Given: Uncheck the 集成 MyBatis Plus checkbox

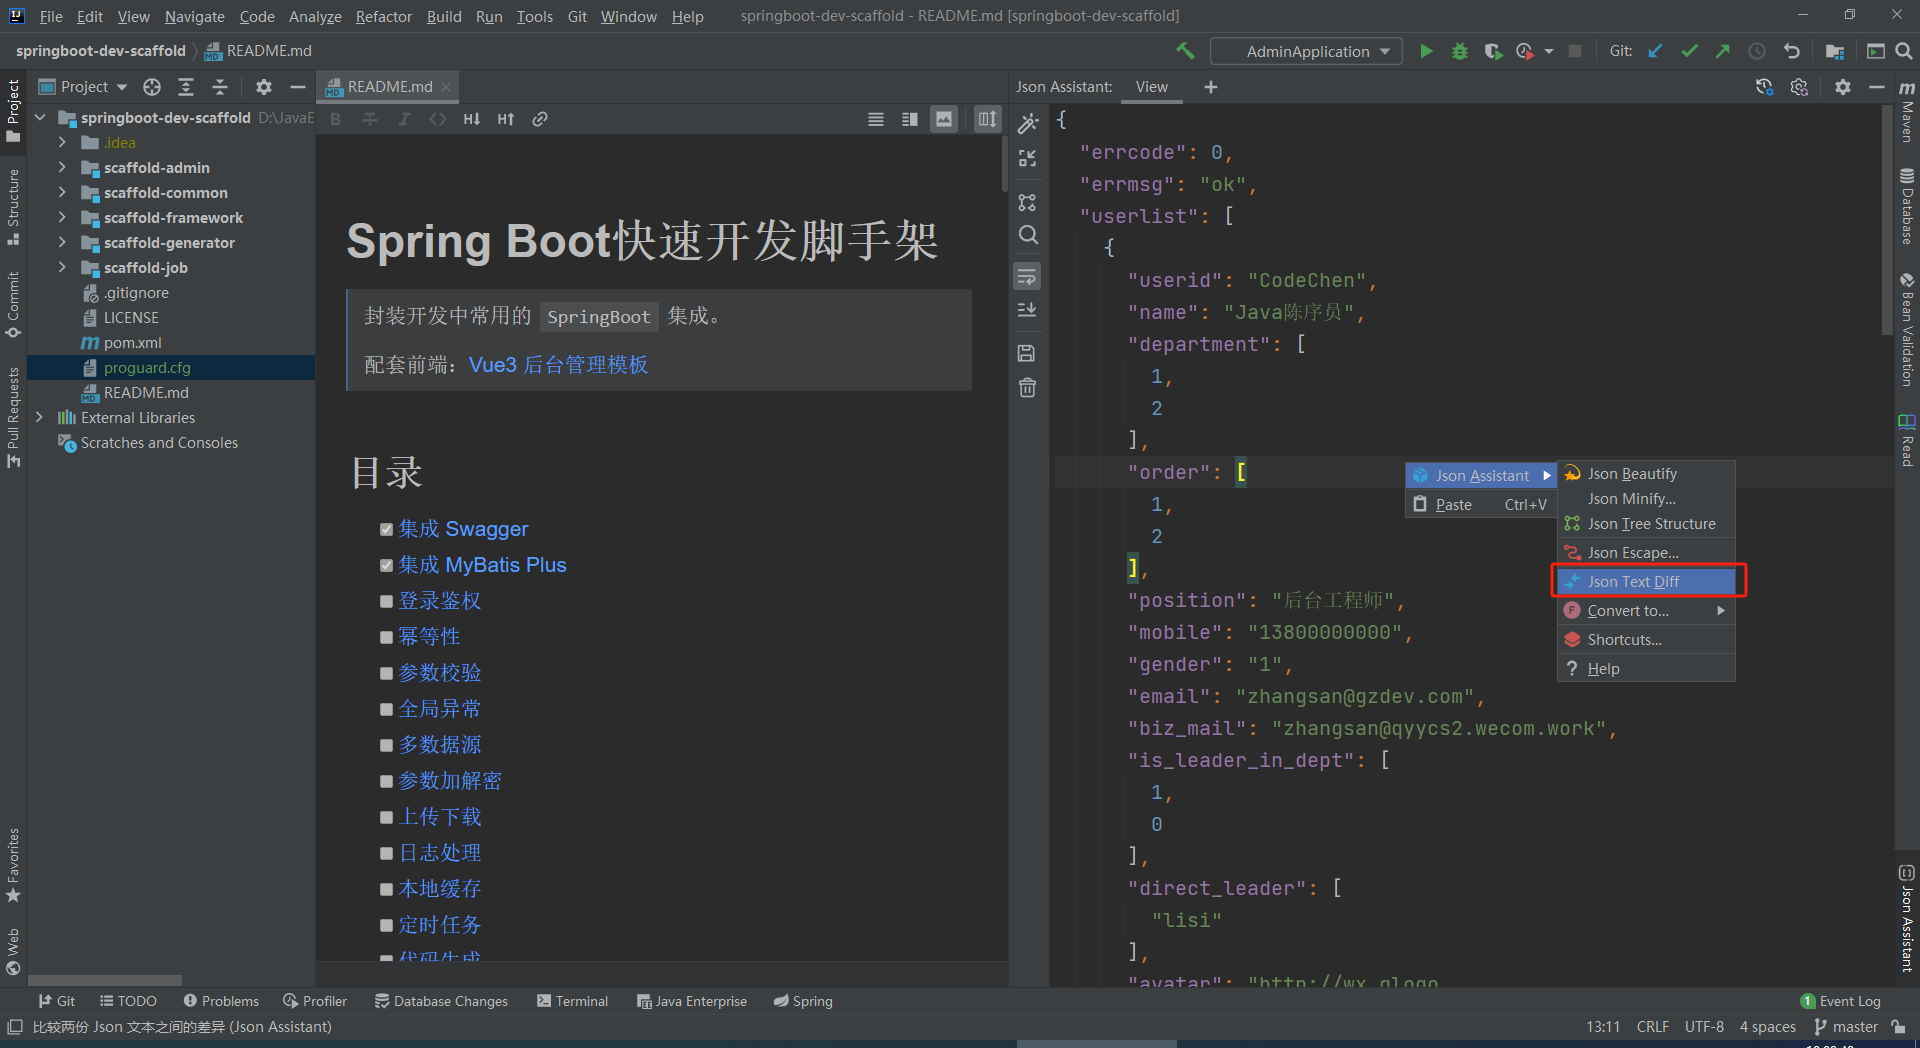Looking at the screenshot, I should point(387,565).
